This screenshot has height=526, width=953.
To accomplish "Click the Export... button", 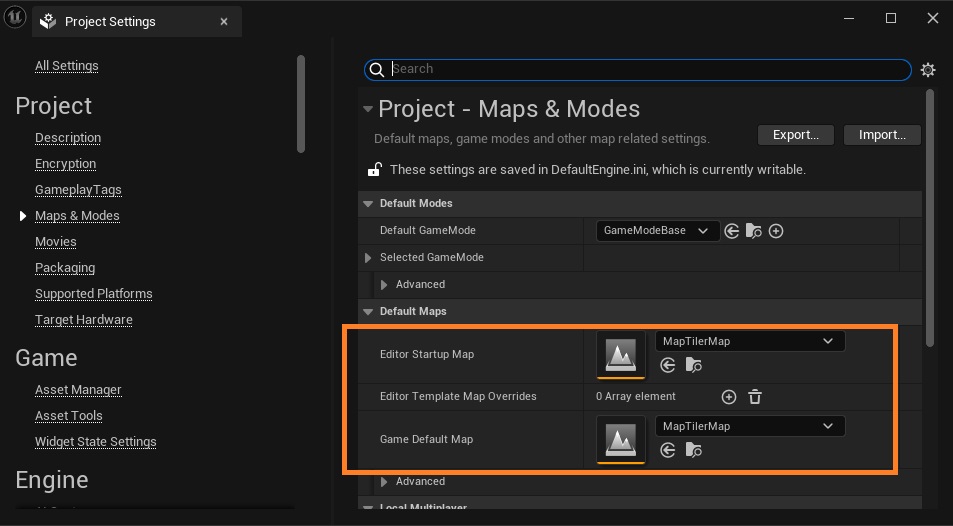I will point(796,135).
